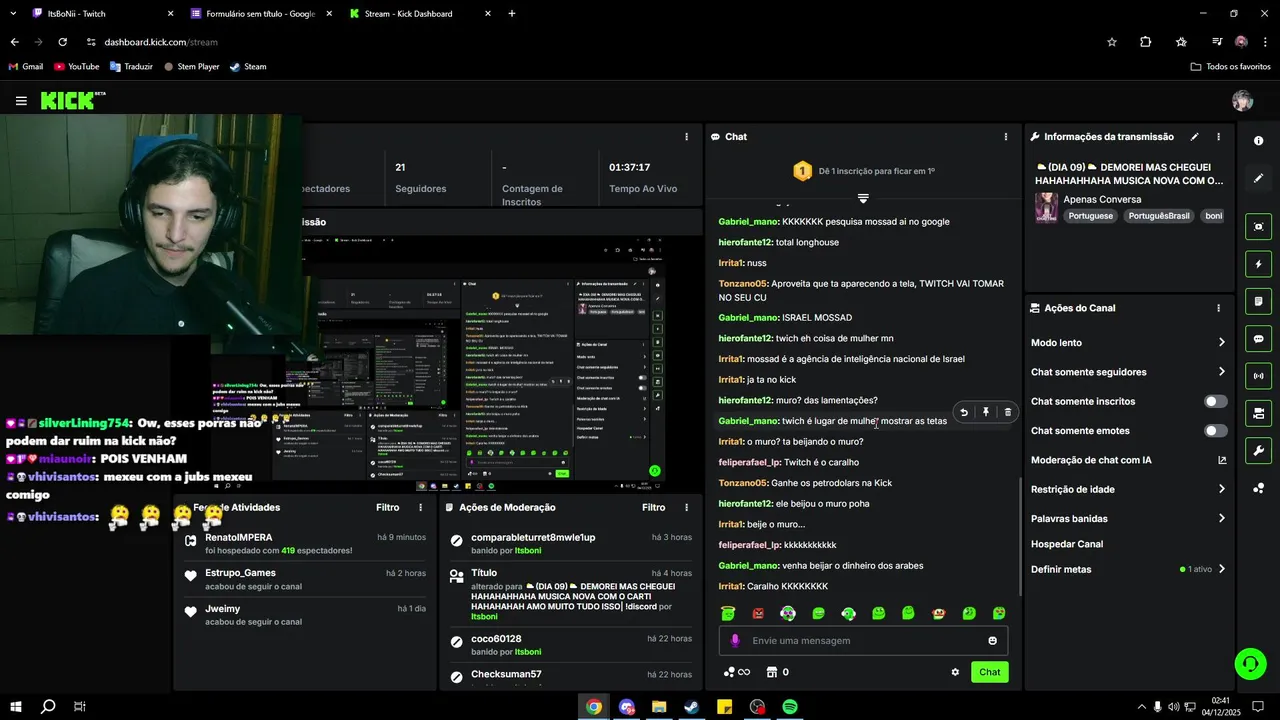Open Filtro in Feed de Atividades
The height and width of the screenshot is (720, 1280).
point(388,508)
